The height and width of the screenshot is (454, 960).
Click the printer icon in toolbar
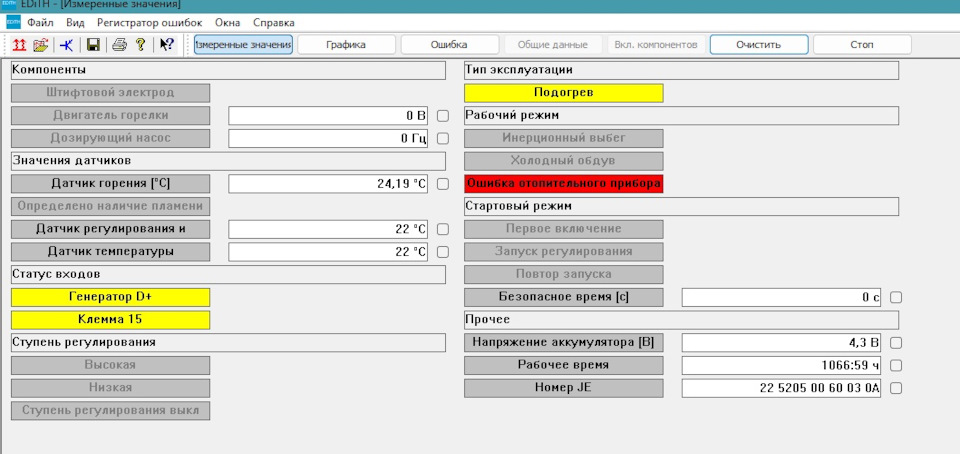click(x=119, y=45)
